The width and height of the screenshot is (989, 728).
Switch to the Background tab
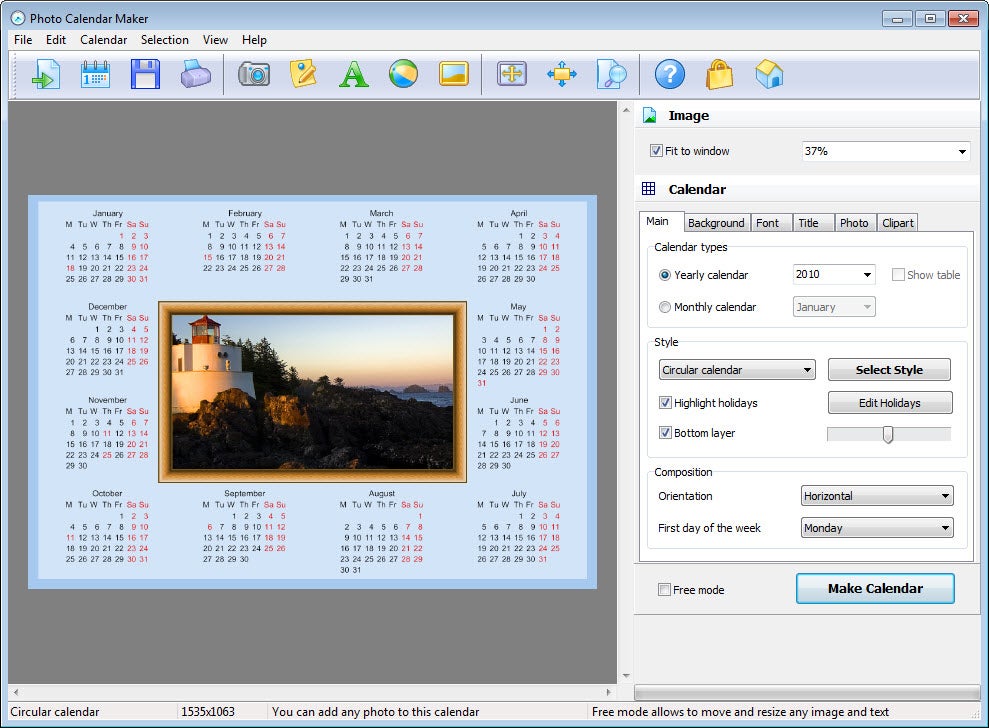click(x=716, y=223)
